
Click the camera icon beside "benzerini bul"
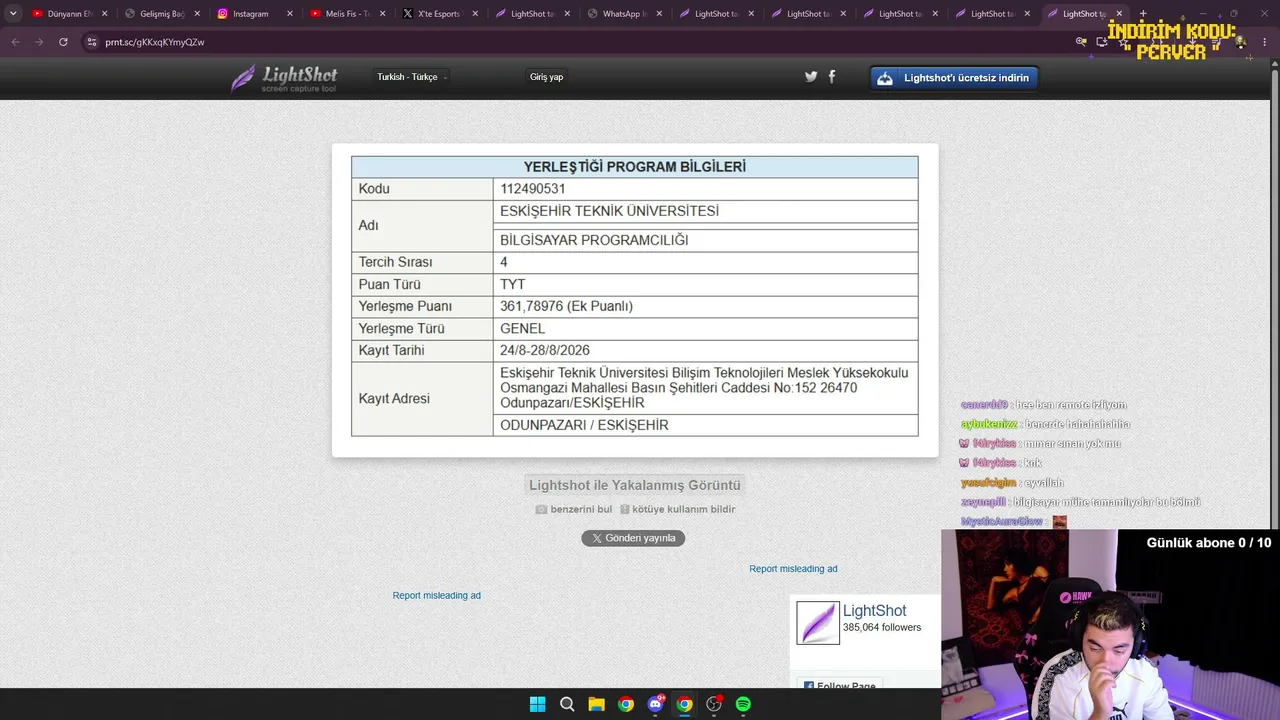(541, 509)
